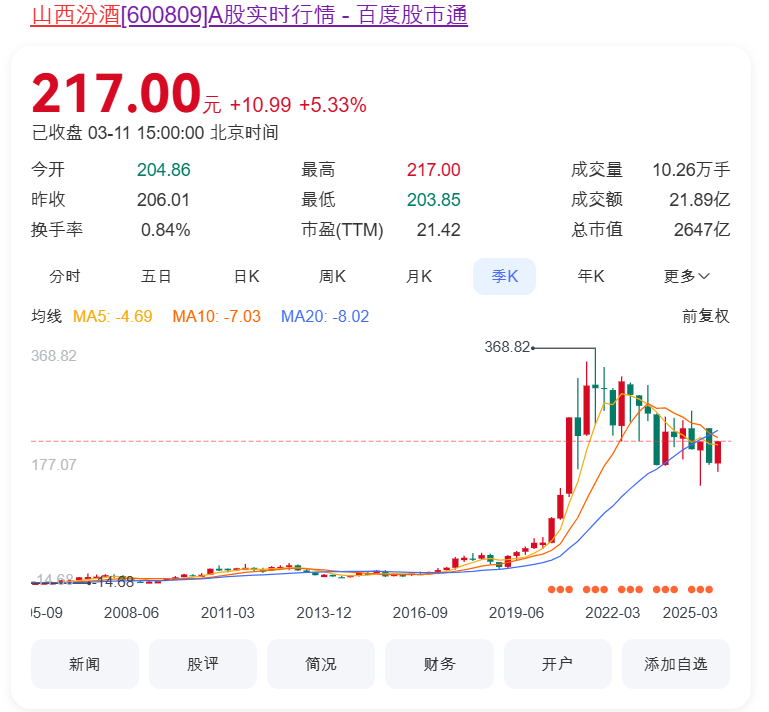
Task: Click the 177.07 y-axis price label
Action: coord(54,464)
